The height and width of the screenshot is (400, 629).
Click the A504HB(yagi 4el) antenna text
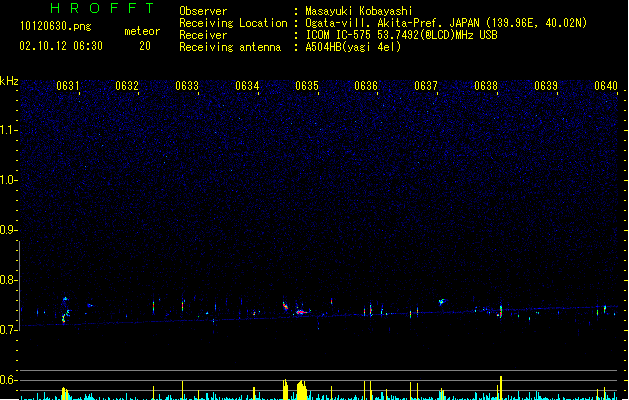(353, 47)
